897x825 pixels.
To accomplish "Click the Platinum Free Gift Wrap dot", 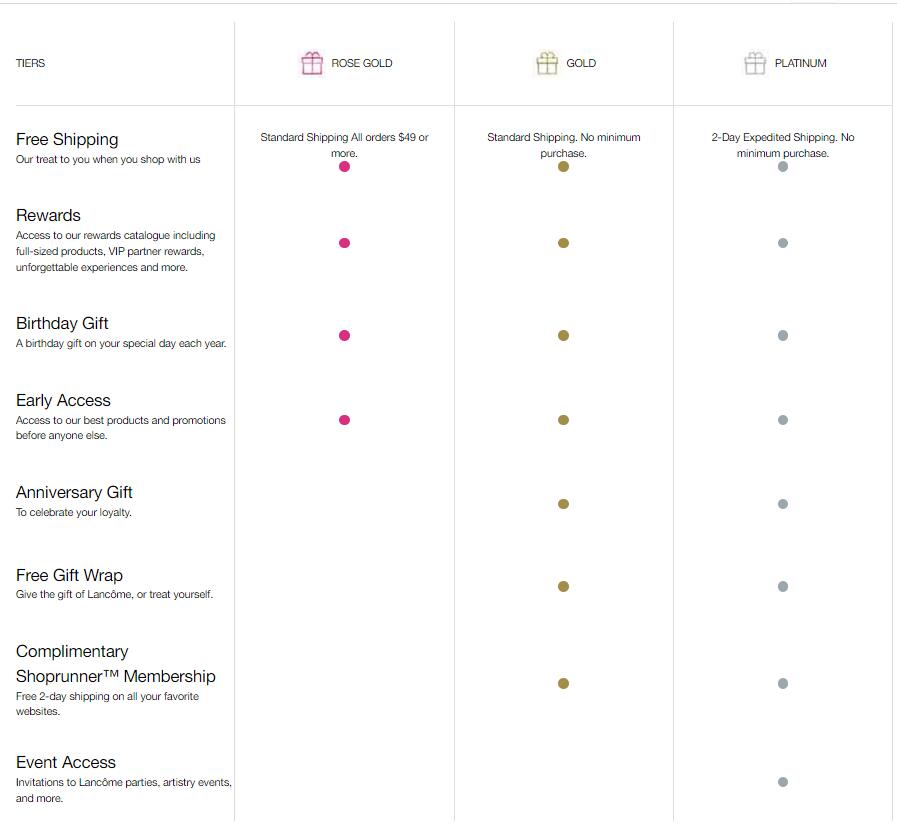I will pos(783,587).
